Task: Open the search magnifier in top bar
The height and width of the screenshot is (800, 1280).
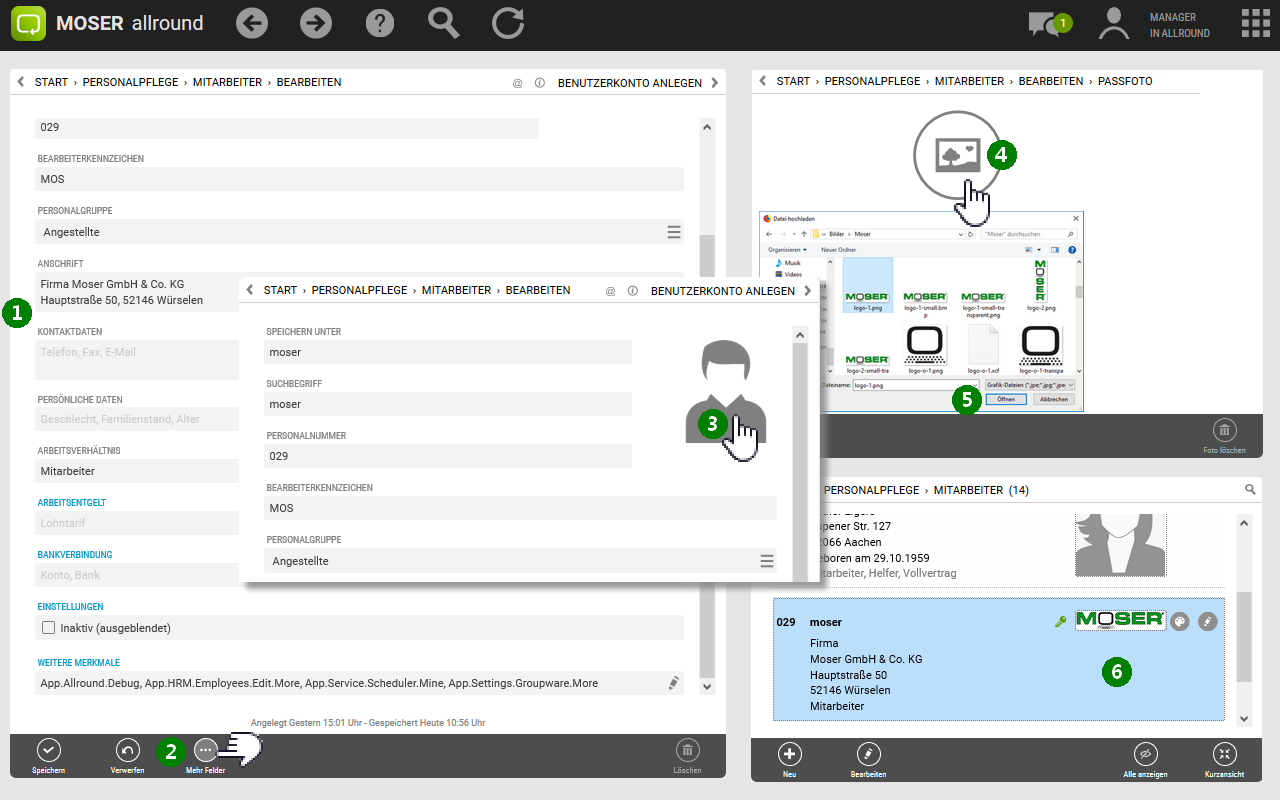Action: coord(443,24)
